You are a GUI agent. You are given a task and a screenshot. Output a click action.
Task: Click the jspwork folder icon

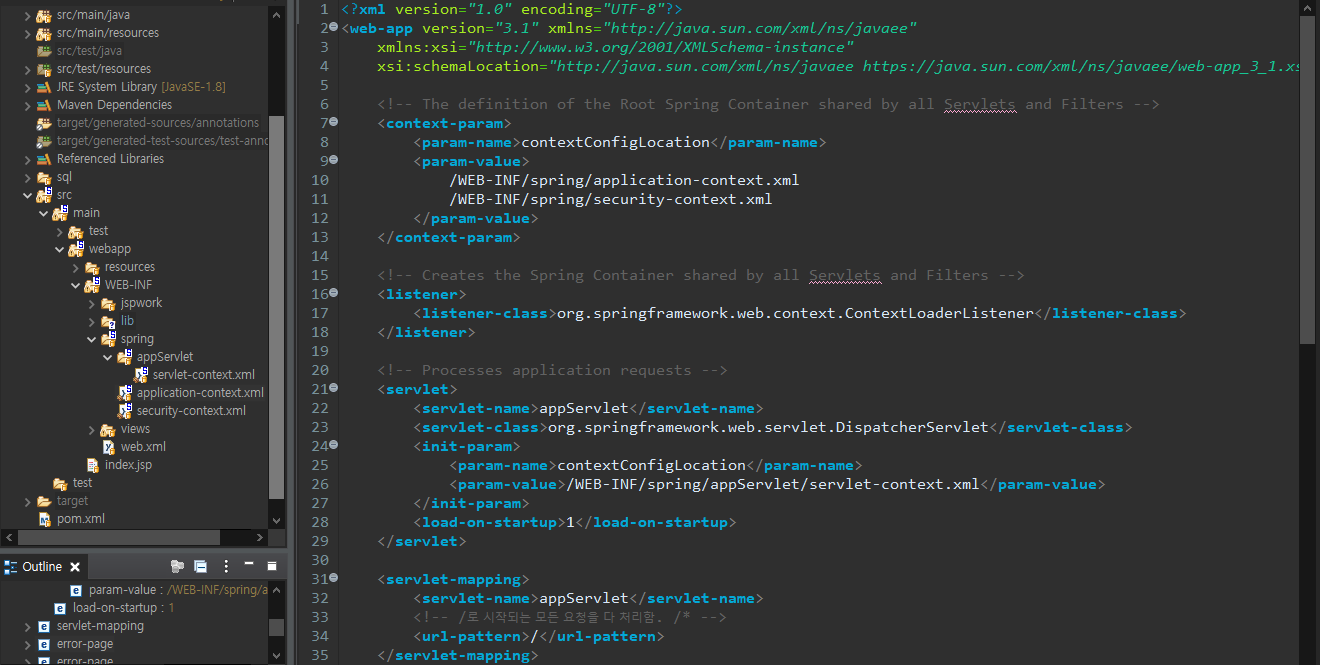108,302
